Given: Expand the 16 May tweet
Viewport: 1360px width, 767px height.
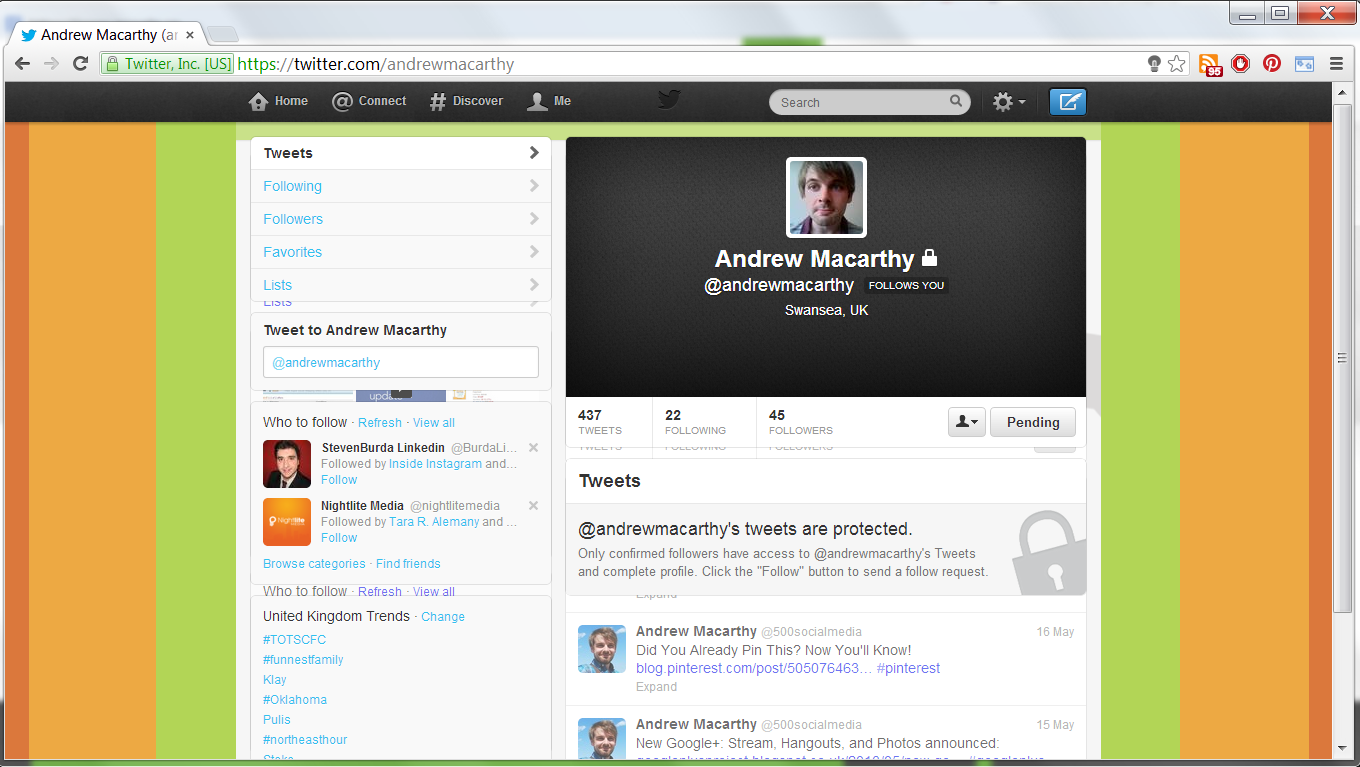Looking at the screenshot, I should pos(656,687).
